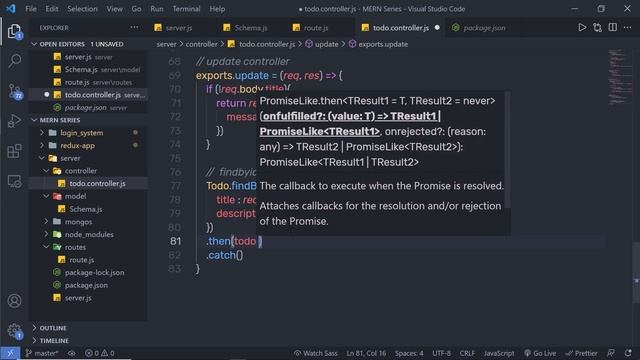
Task: Open the Run menu
Action: click(x=157, y=9)
